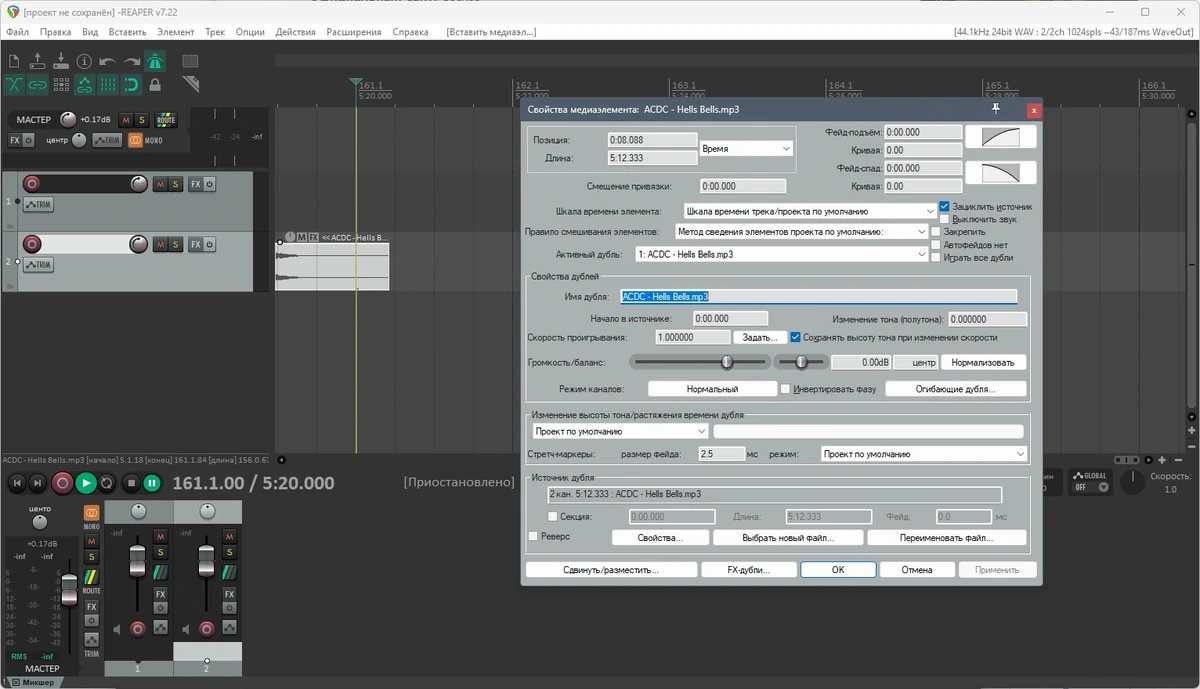This screenshot has height=689, width=1200.
Task: Arm track 1 for recording in track panel
Action: coord(31,184)
